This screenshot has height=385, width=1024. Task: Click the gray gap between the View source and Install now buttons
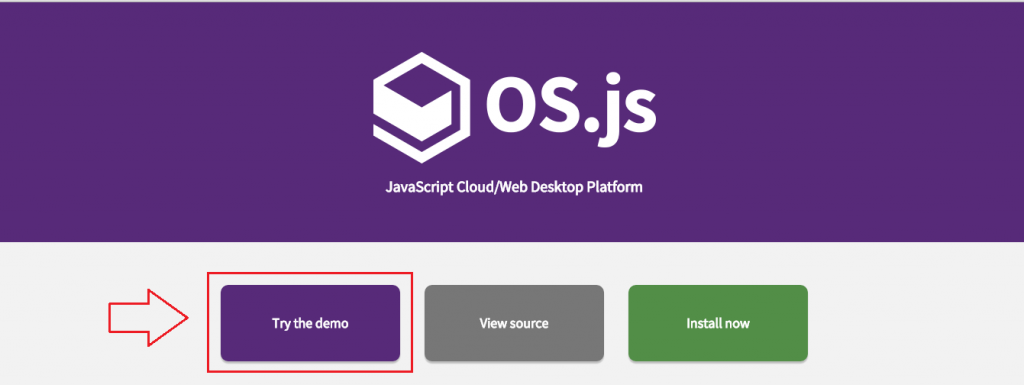pyautogui.click(x=616, y=323)
